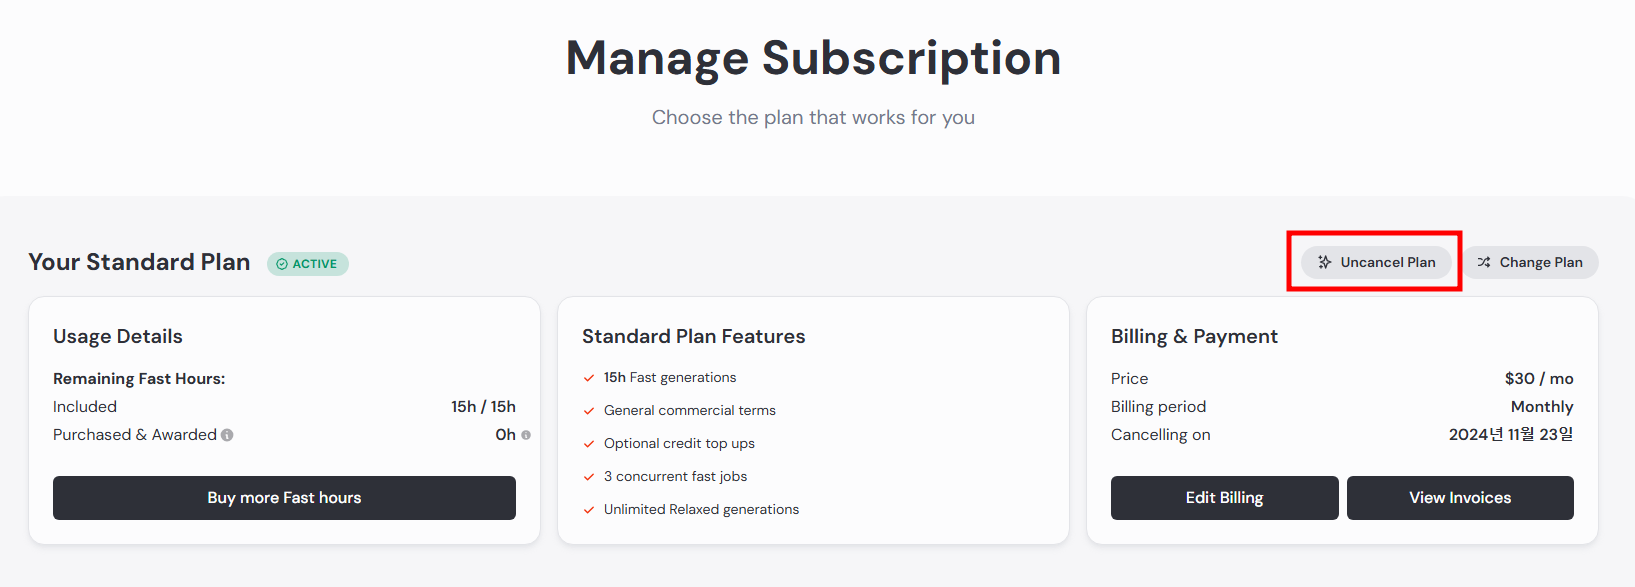Click the Edit Billing button
Viewport: 1635px width, 587px height.
[1224, 497]
